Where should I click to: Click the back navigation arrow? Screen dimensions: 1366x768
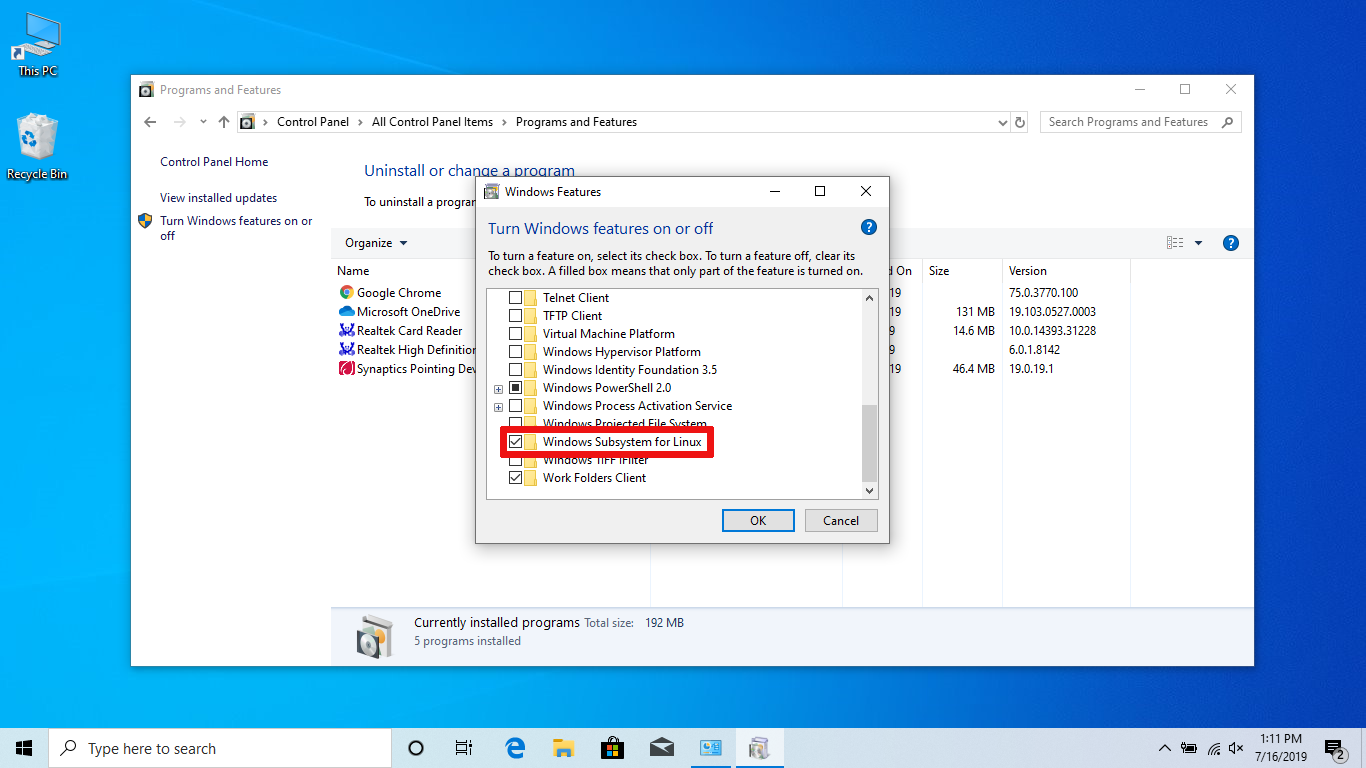click(150, 122)
